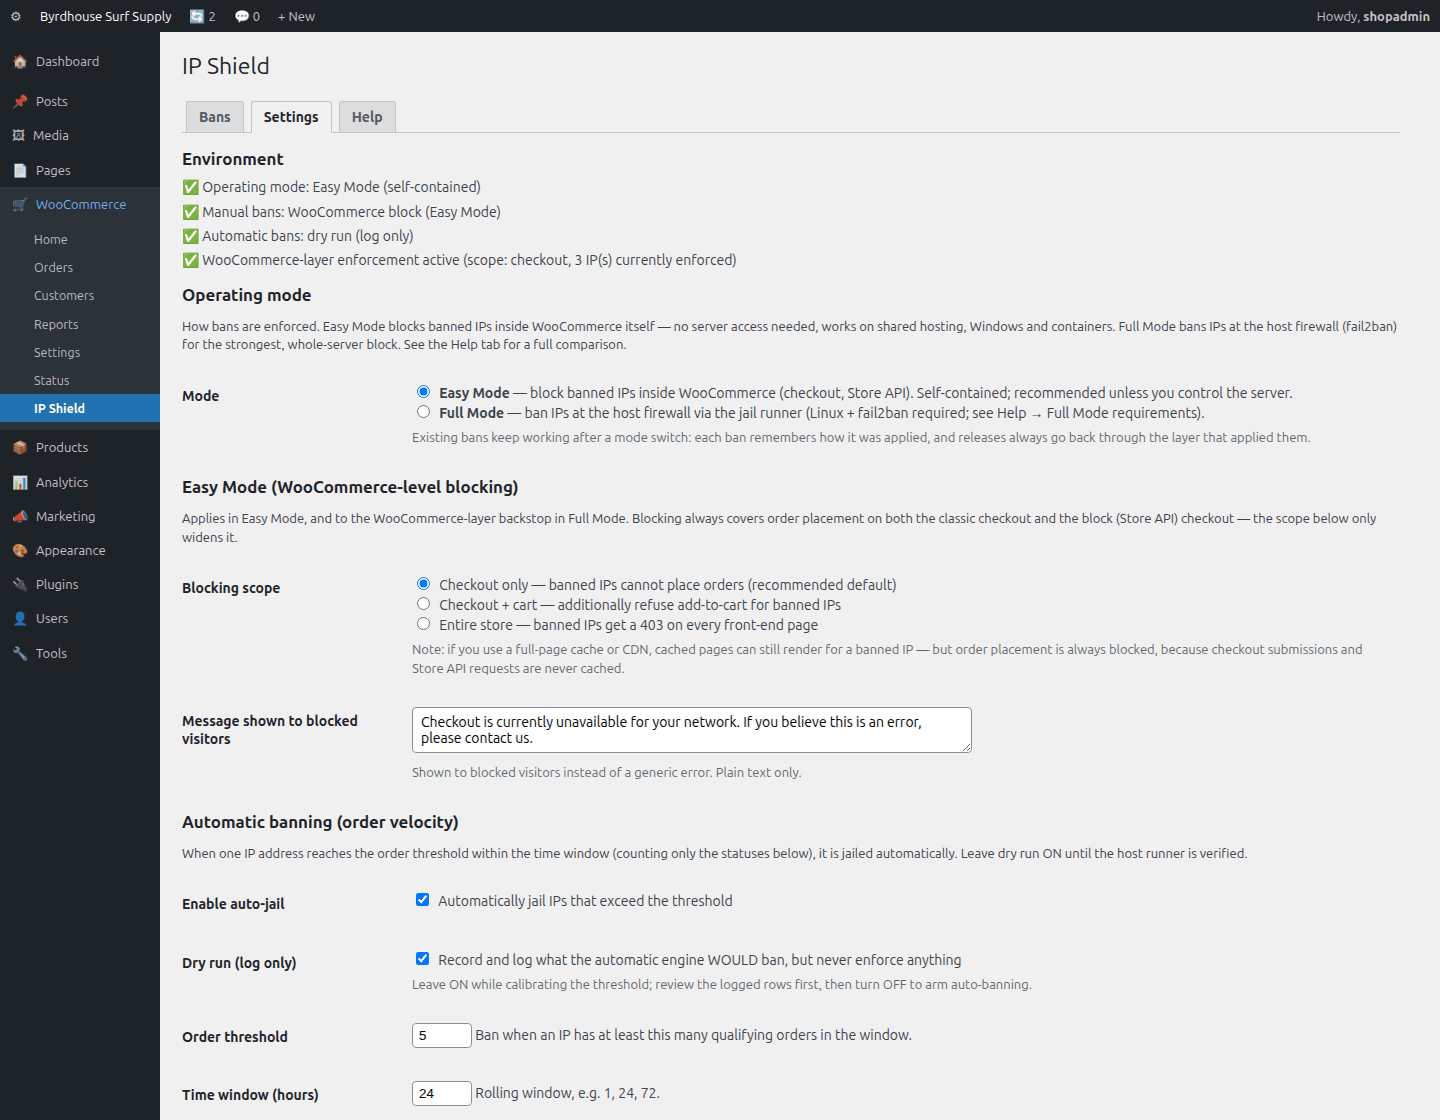Image resolution: width=1440 pixels, height=1120 pixels.
Task: Click 'WooCommerce-layer enforcement active' status line
Action: coord(460,260)
